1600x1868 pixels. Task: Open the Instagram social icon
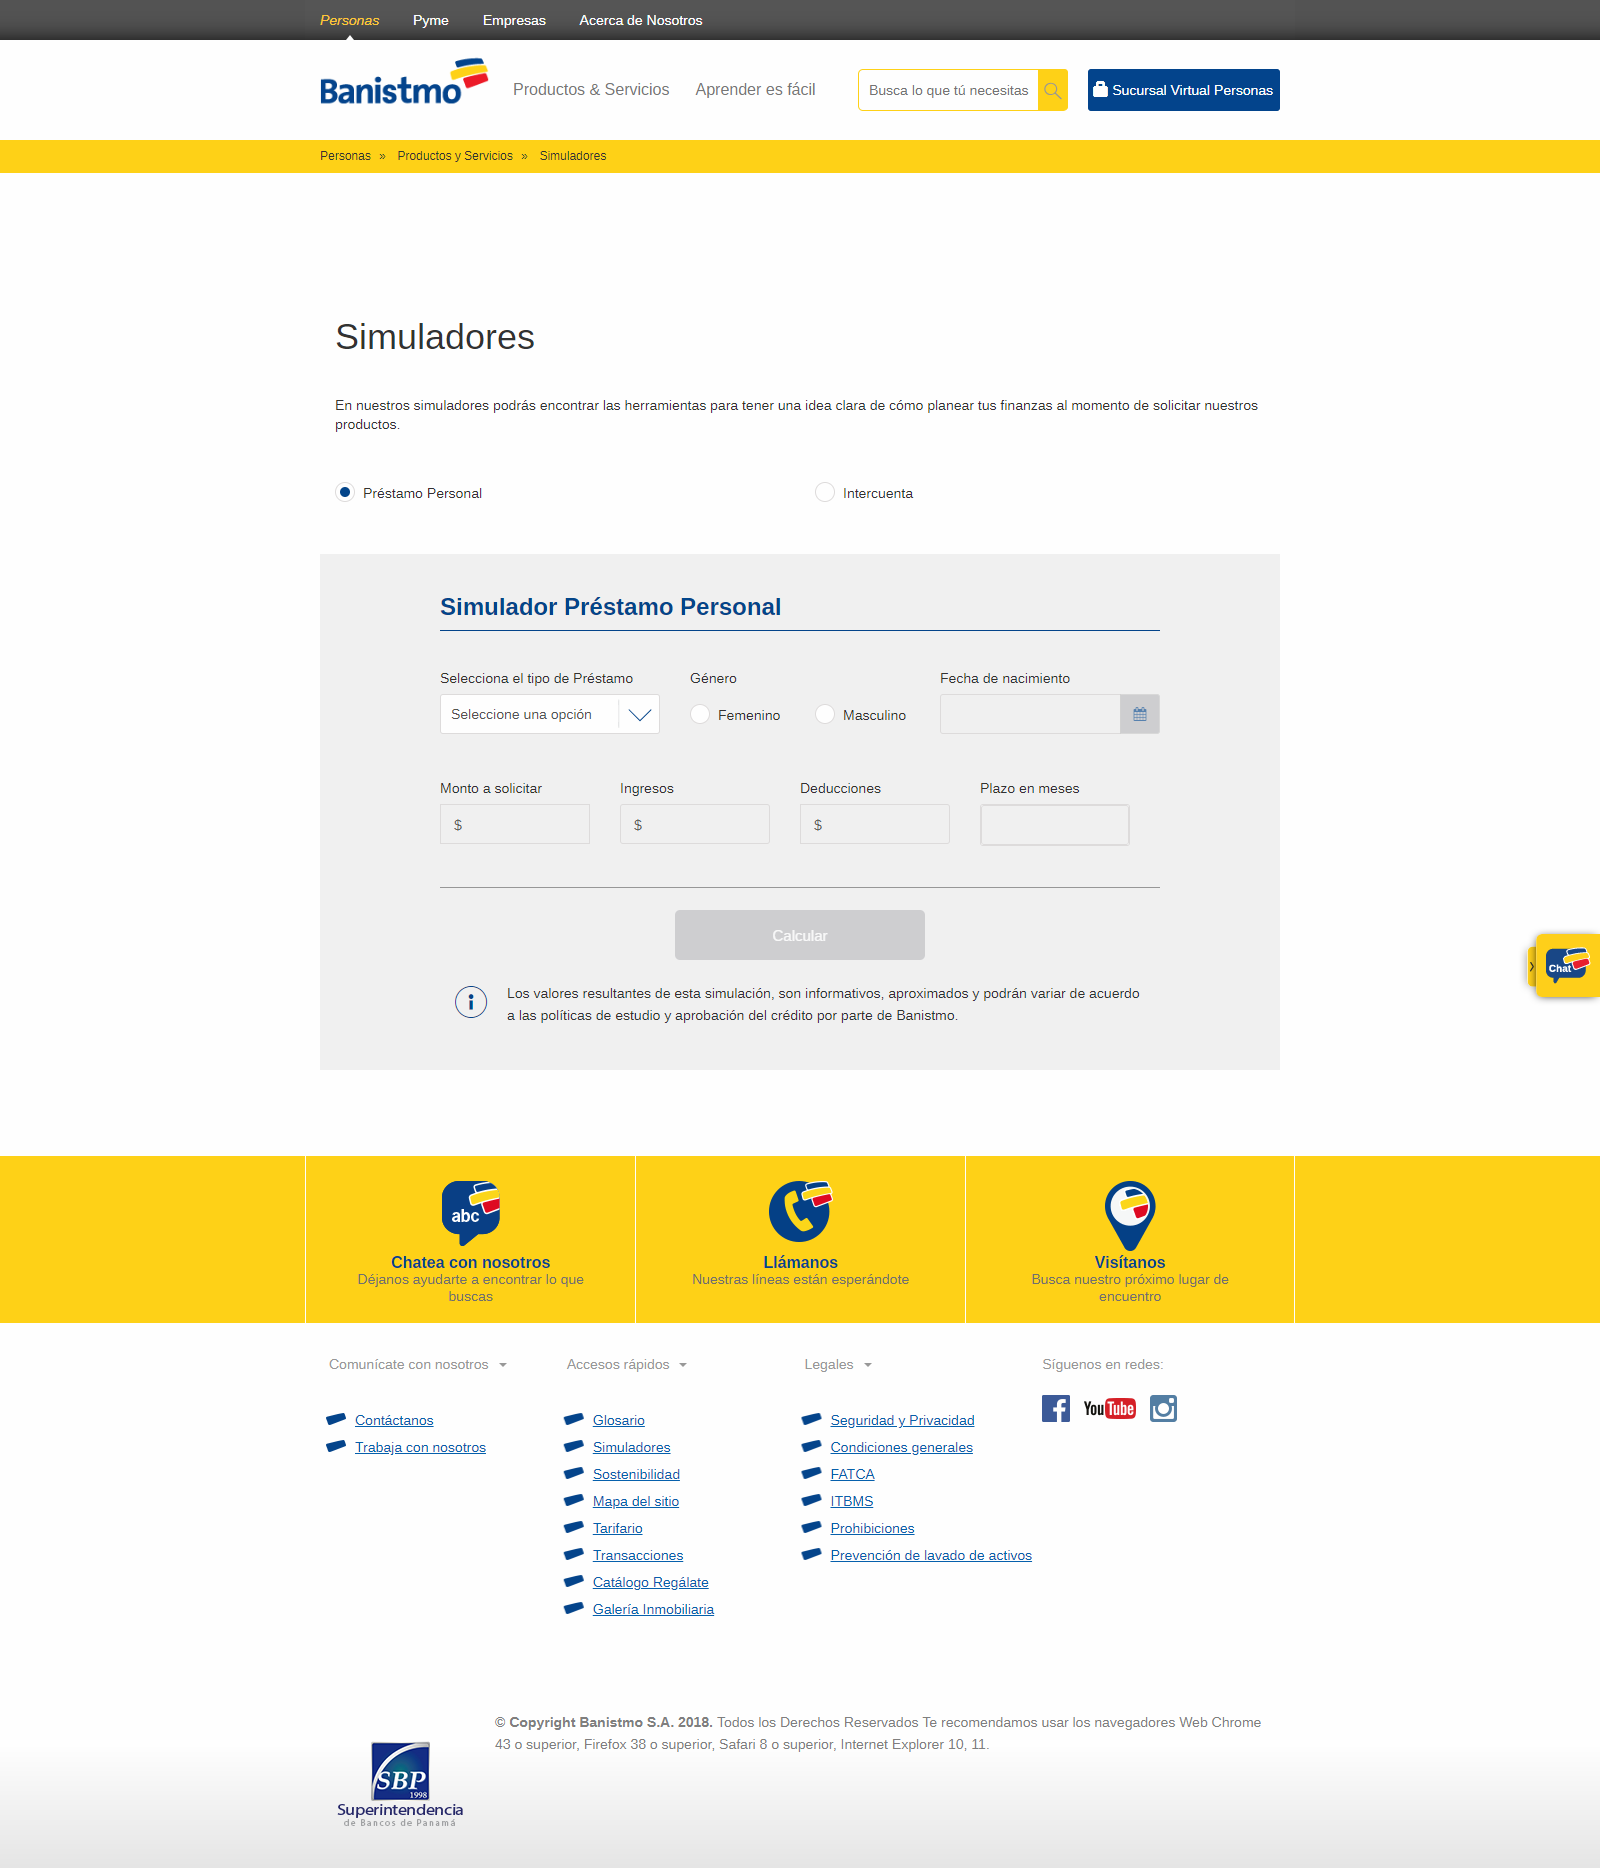(1163, 1408)
